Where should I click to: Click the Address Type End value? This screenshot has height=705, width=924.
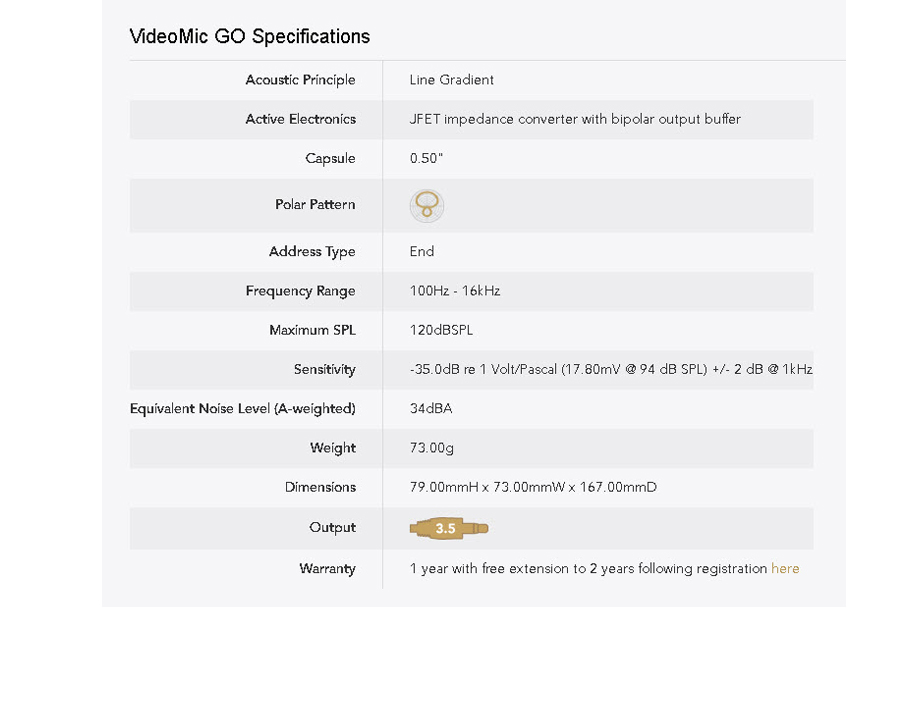tap(422, 251)
